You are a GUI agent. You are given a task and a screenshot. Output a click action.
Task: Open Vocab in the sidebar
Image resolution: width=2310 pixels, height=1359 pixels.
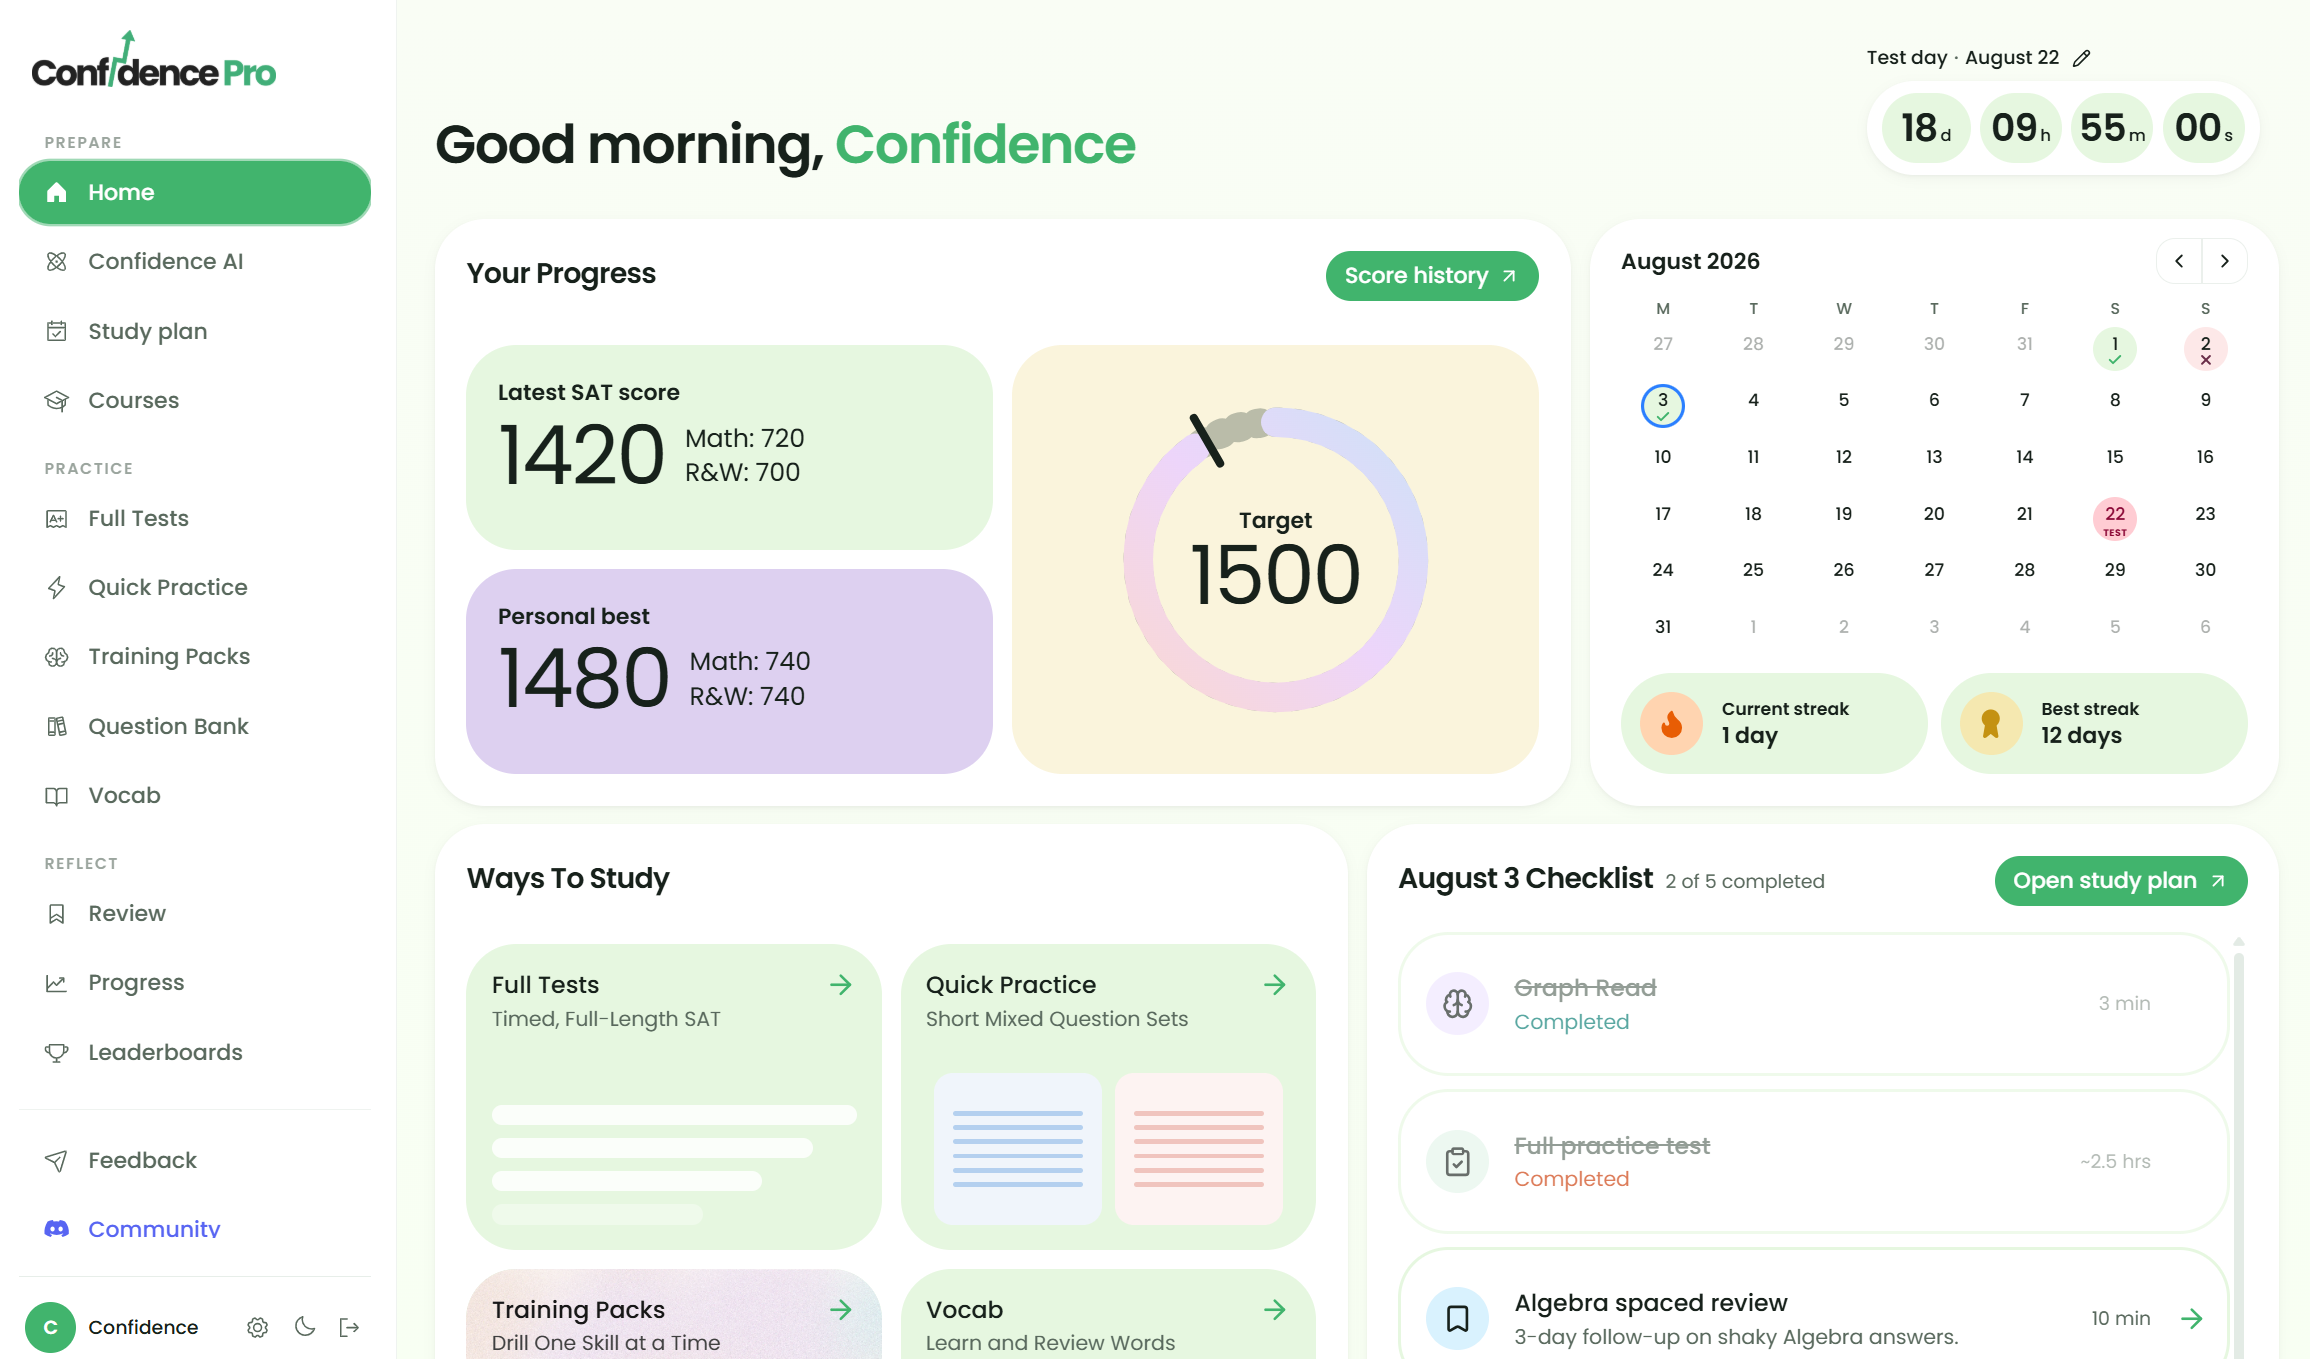[195, 795]
